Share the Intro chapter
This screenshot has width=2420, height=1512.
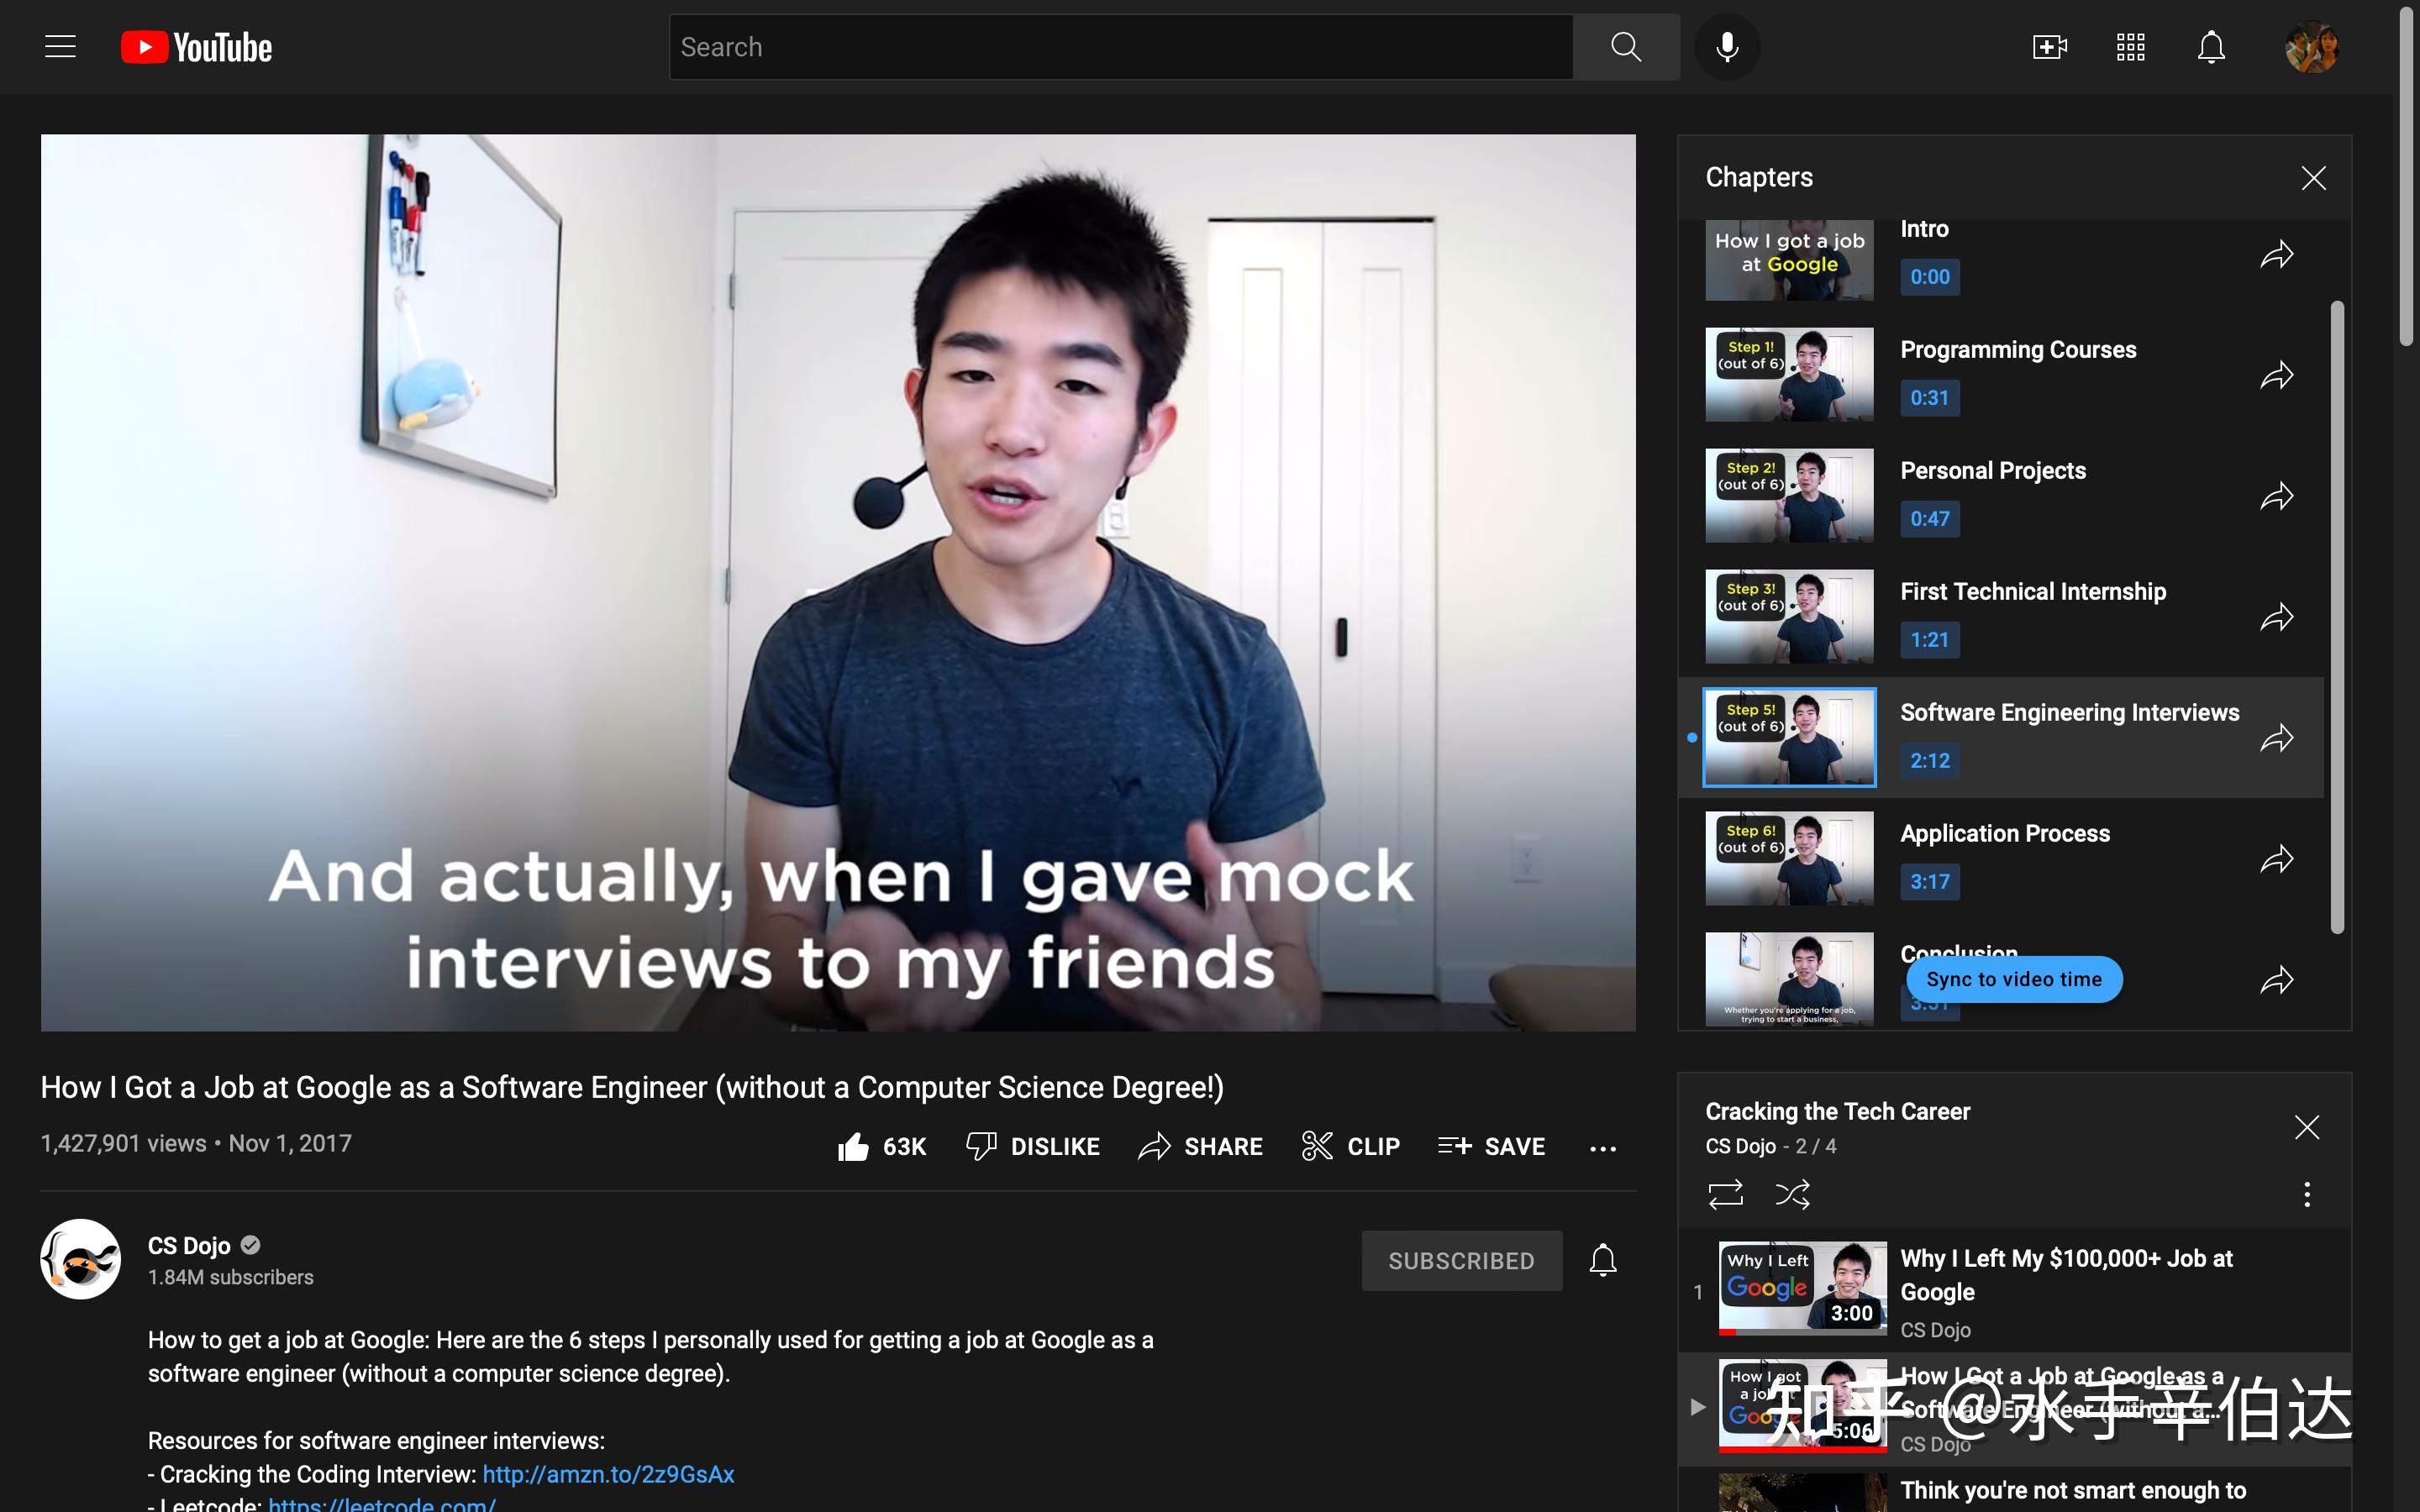click(2277, 254)
